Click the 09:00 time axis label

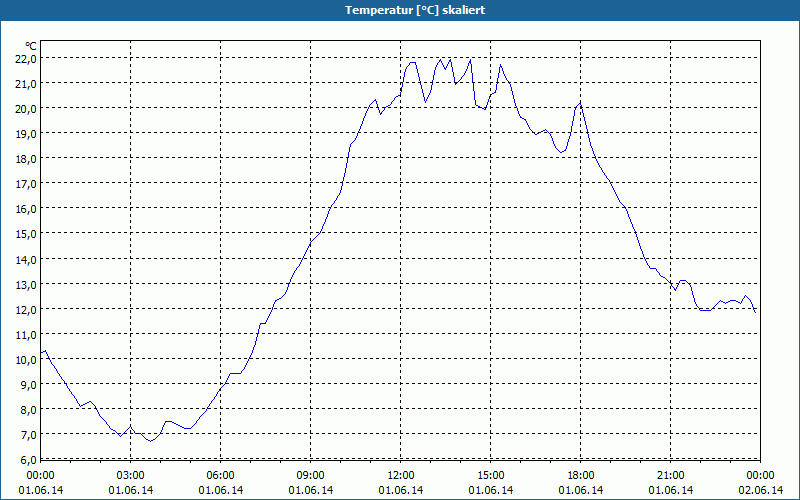(x=311, y=476)
